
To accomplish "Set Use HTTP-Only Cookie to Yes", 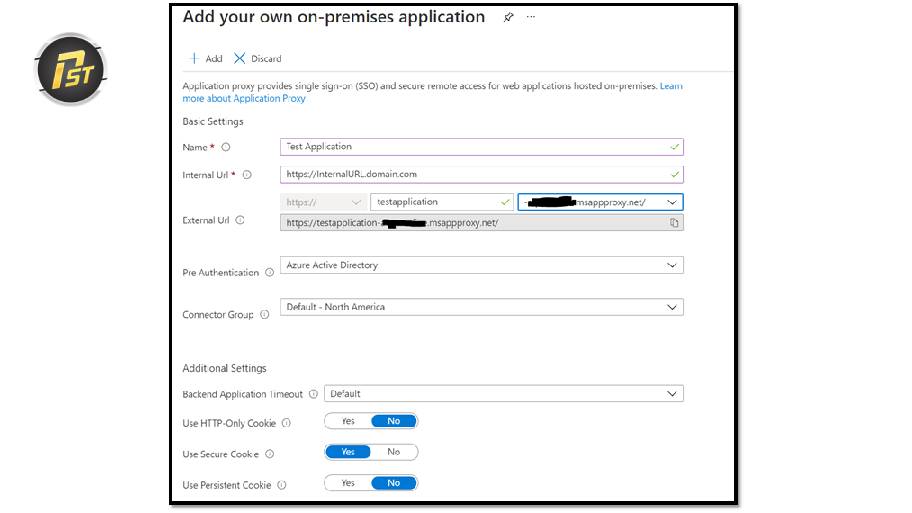I will (x=348, y=421).
